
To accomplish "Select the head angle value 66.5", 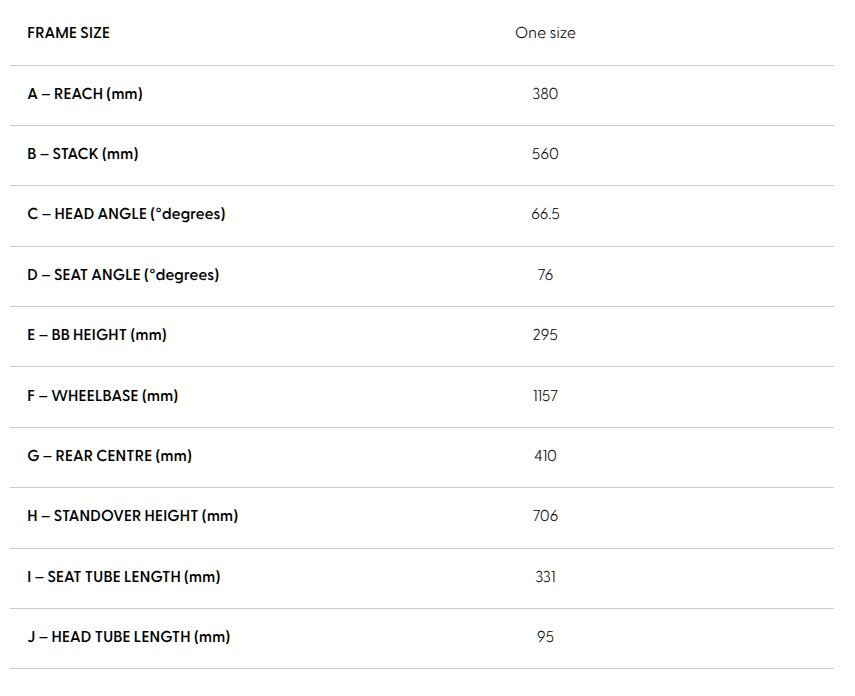I will 545,214.
